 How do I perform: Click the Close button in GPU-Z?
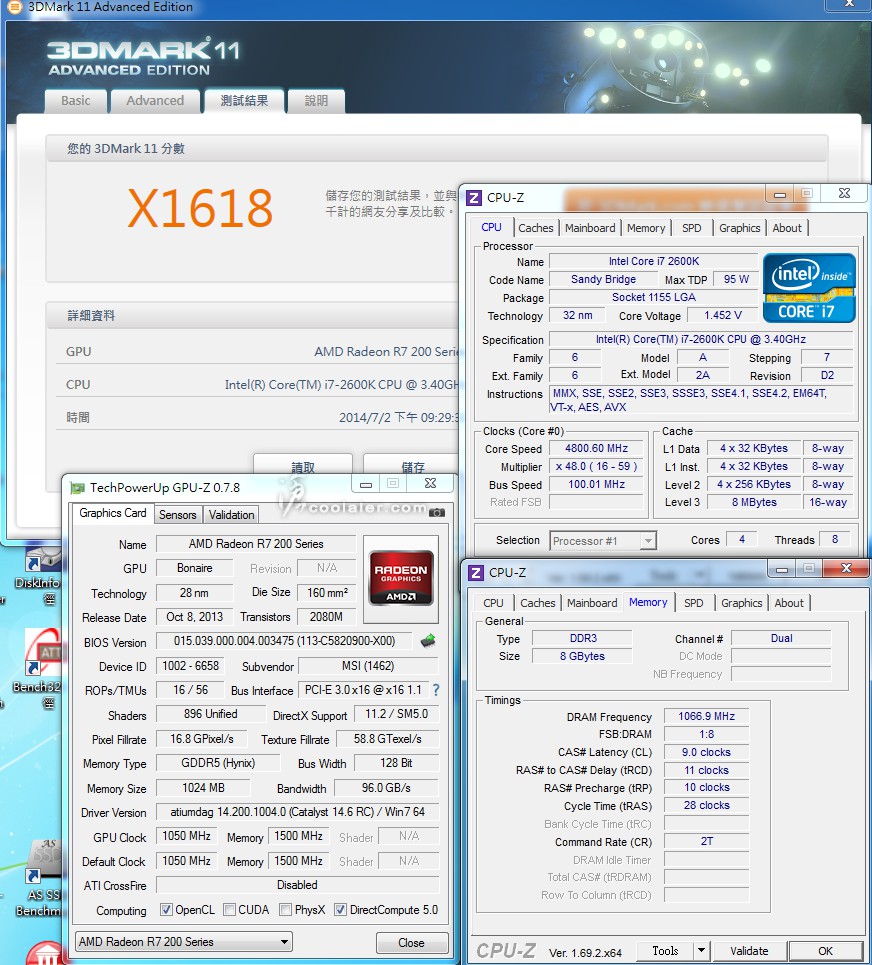(411, 943)
